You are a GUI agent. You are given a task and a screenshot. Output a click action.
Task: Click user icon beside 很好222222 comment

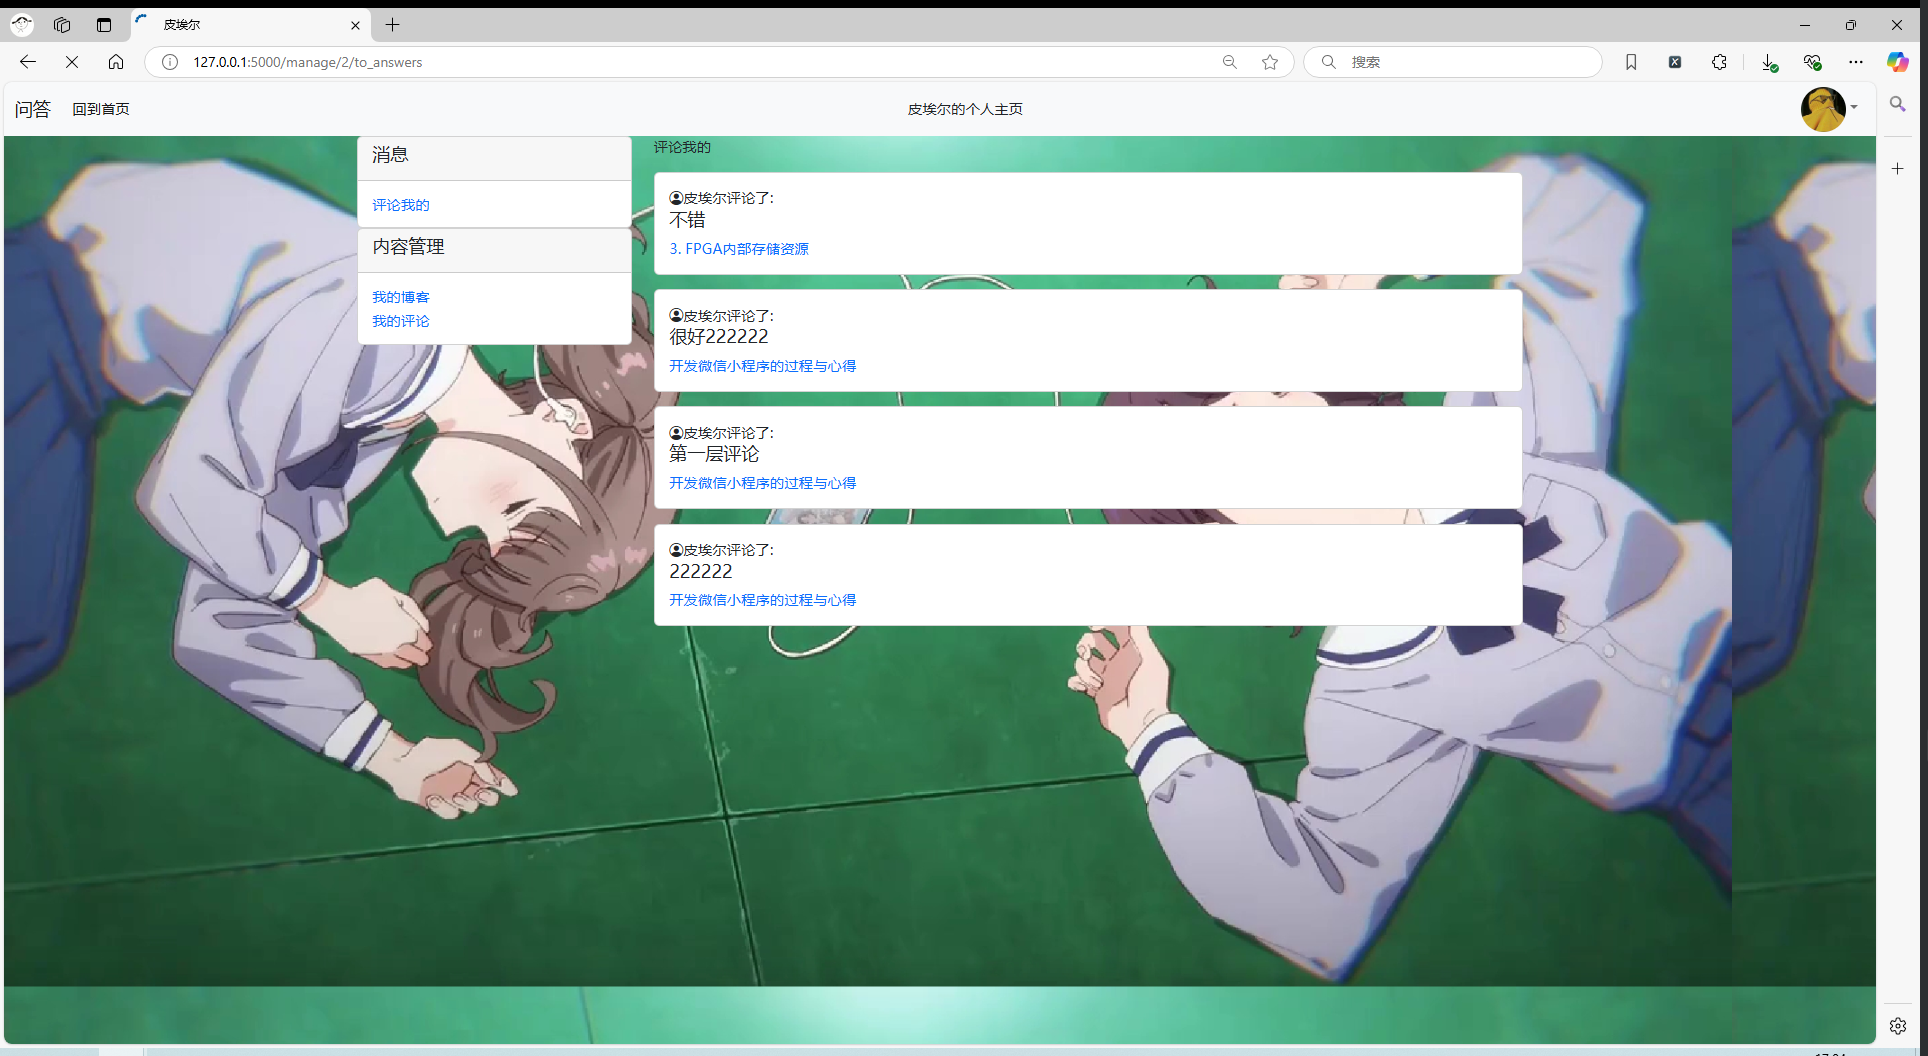tap(676, 315)
